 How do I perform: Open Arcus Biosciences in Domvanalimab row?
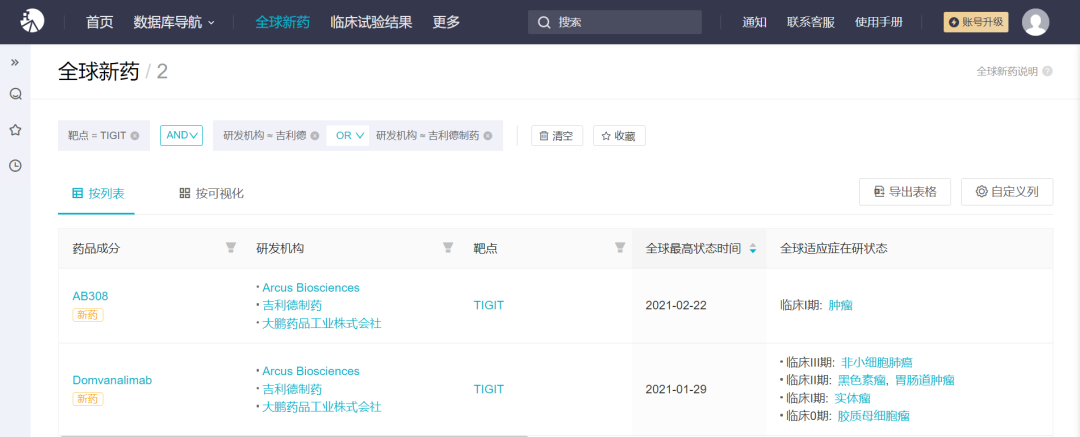tap(311, 371)
